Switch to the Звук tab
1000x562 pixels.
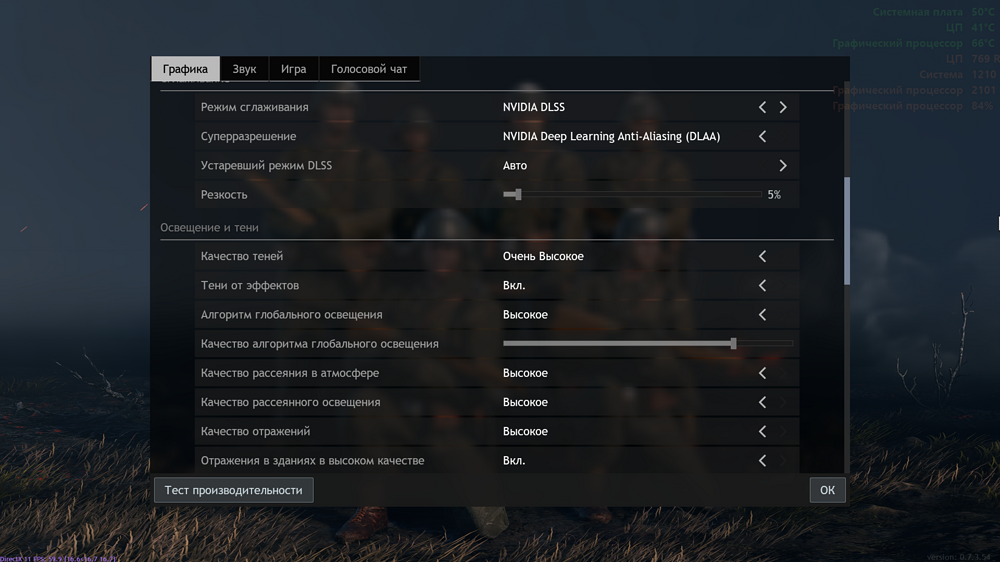pyautogui.click(x=244, y=69)
